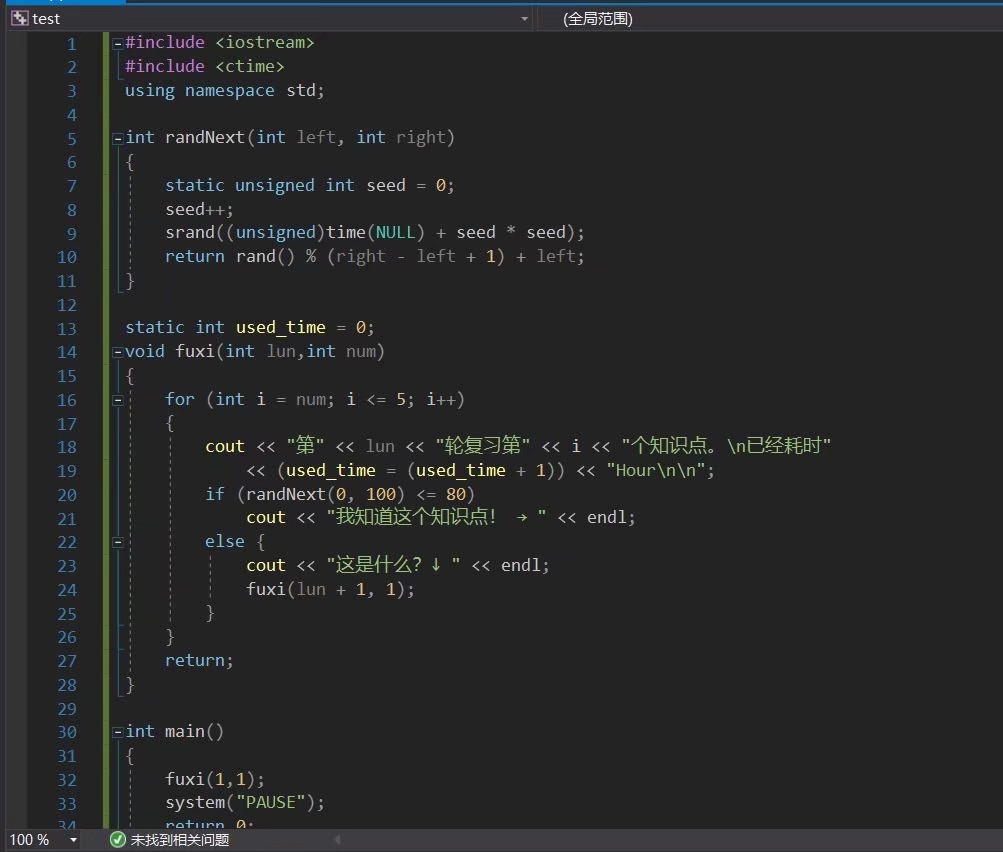1003x852 pixels.
Task: Collapse the main function at line 30
Action: (x=118, y=732)
